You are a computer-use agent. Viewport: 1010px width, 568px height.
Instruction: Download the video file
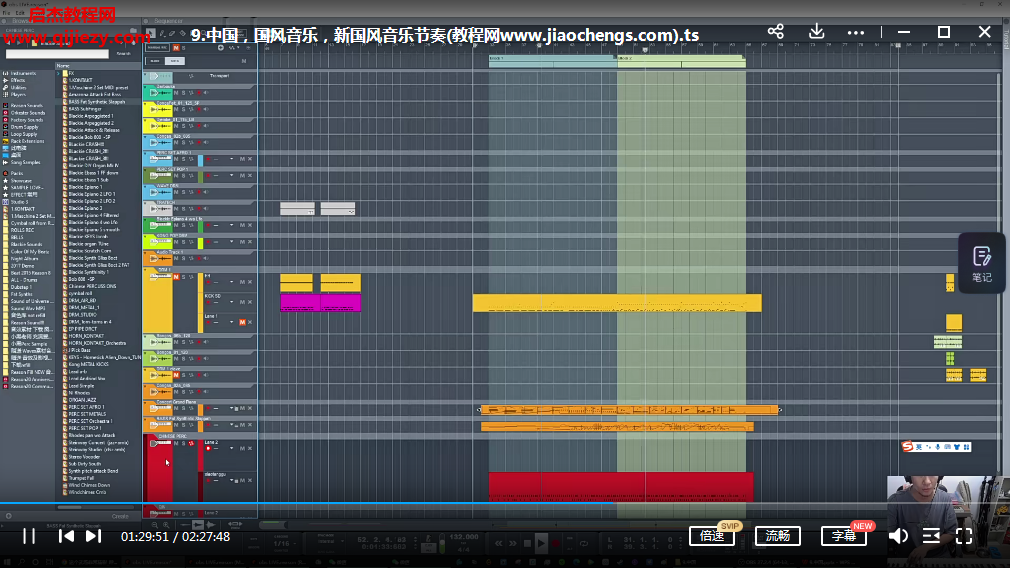pyautogui.click(x=816, y=32)
